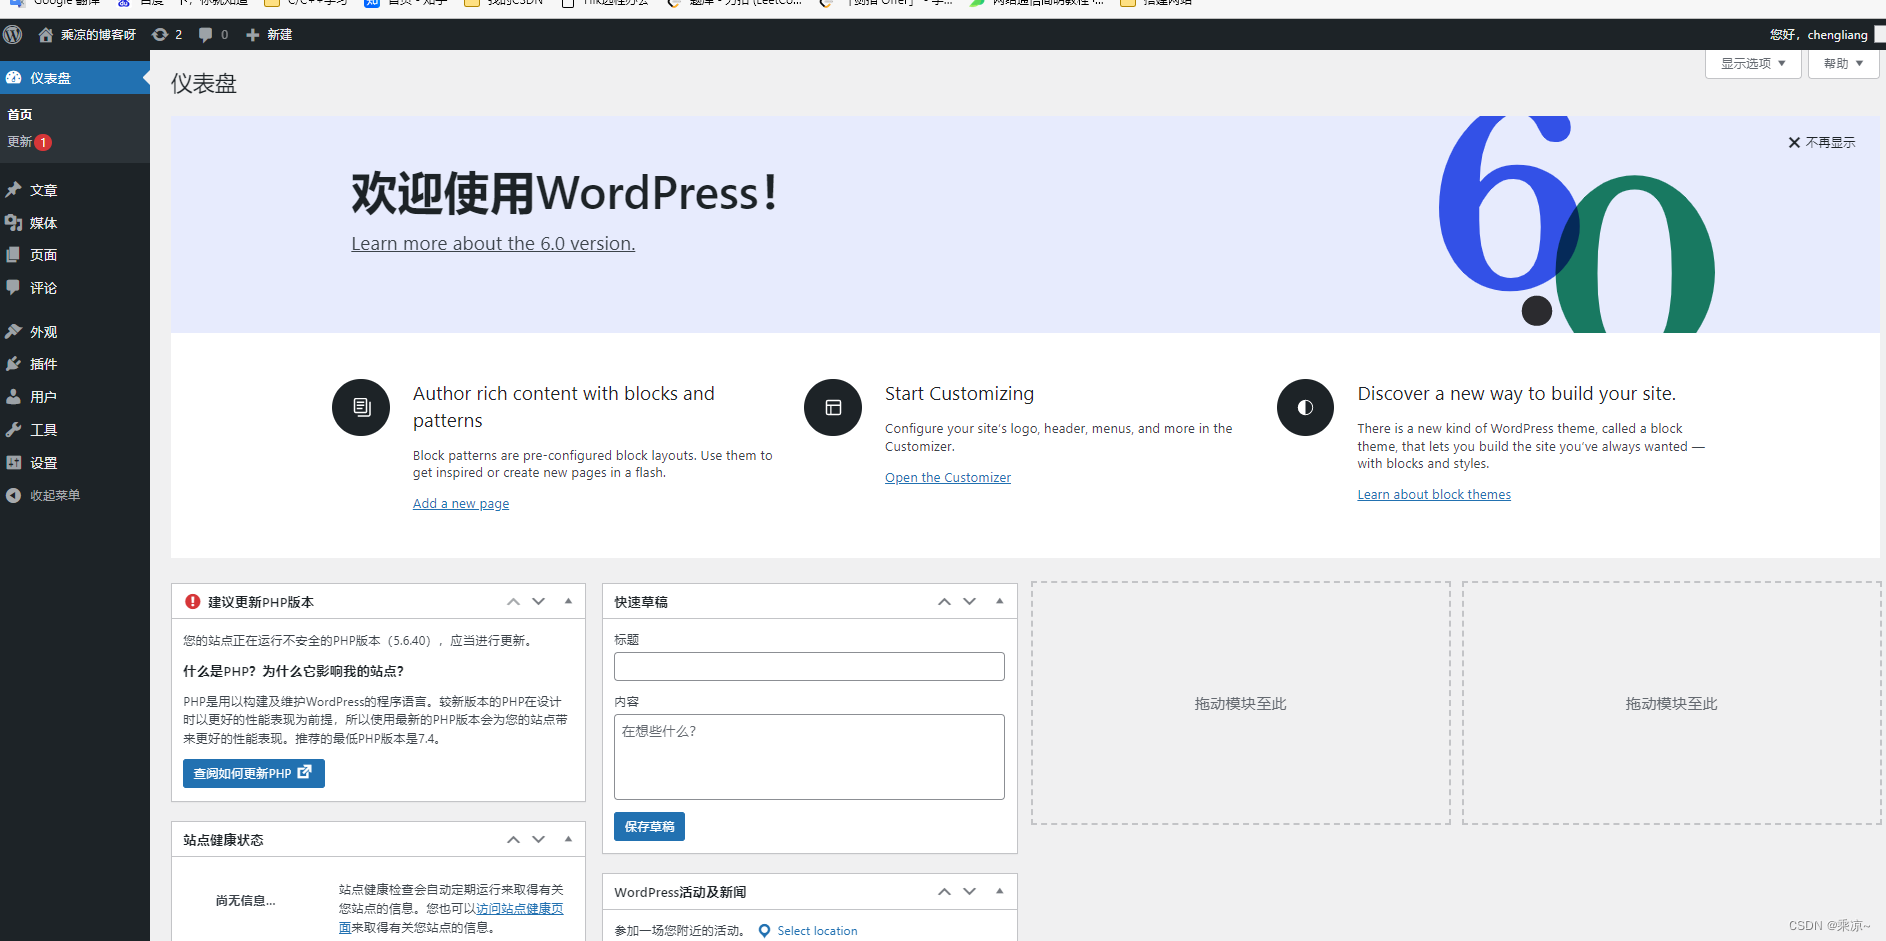
Task: Open the WordPress logo menu in admin bar
Action: click(x=13, y=35)
